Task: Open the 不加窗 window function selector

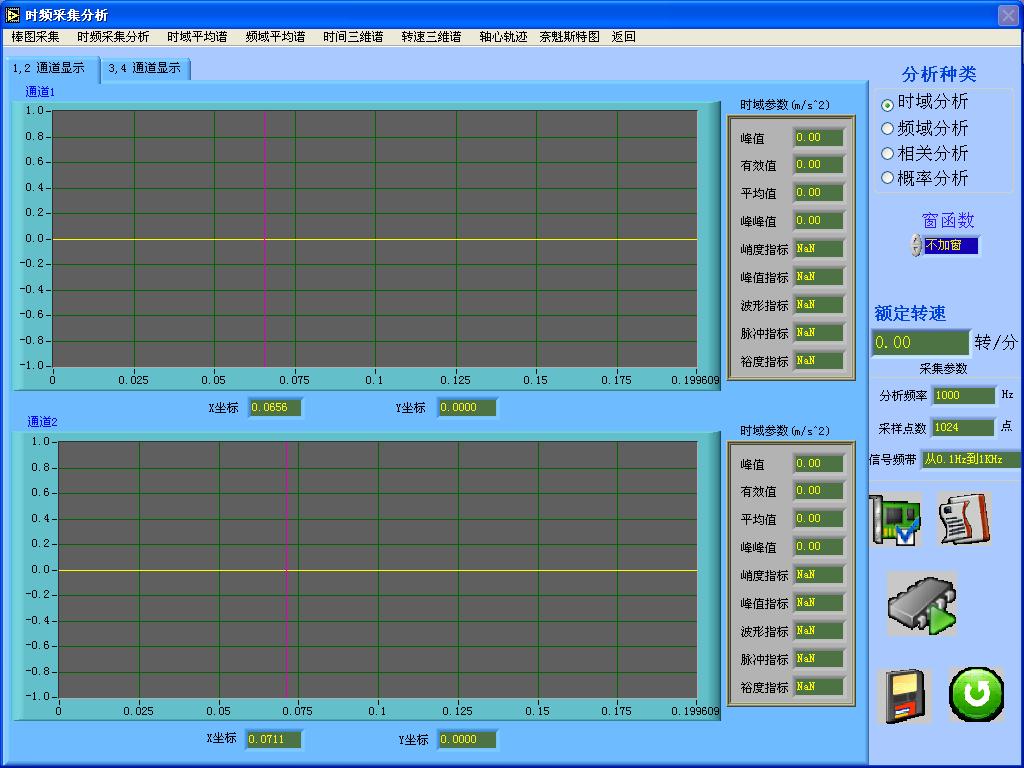Action: (x=951, y=246)
